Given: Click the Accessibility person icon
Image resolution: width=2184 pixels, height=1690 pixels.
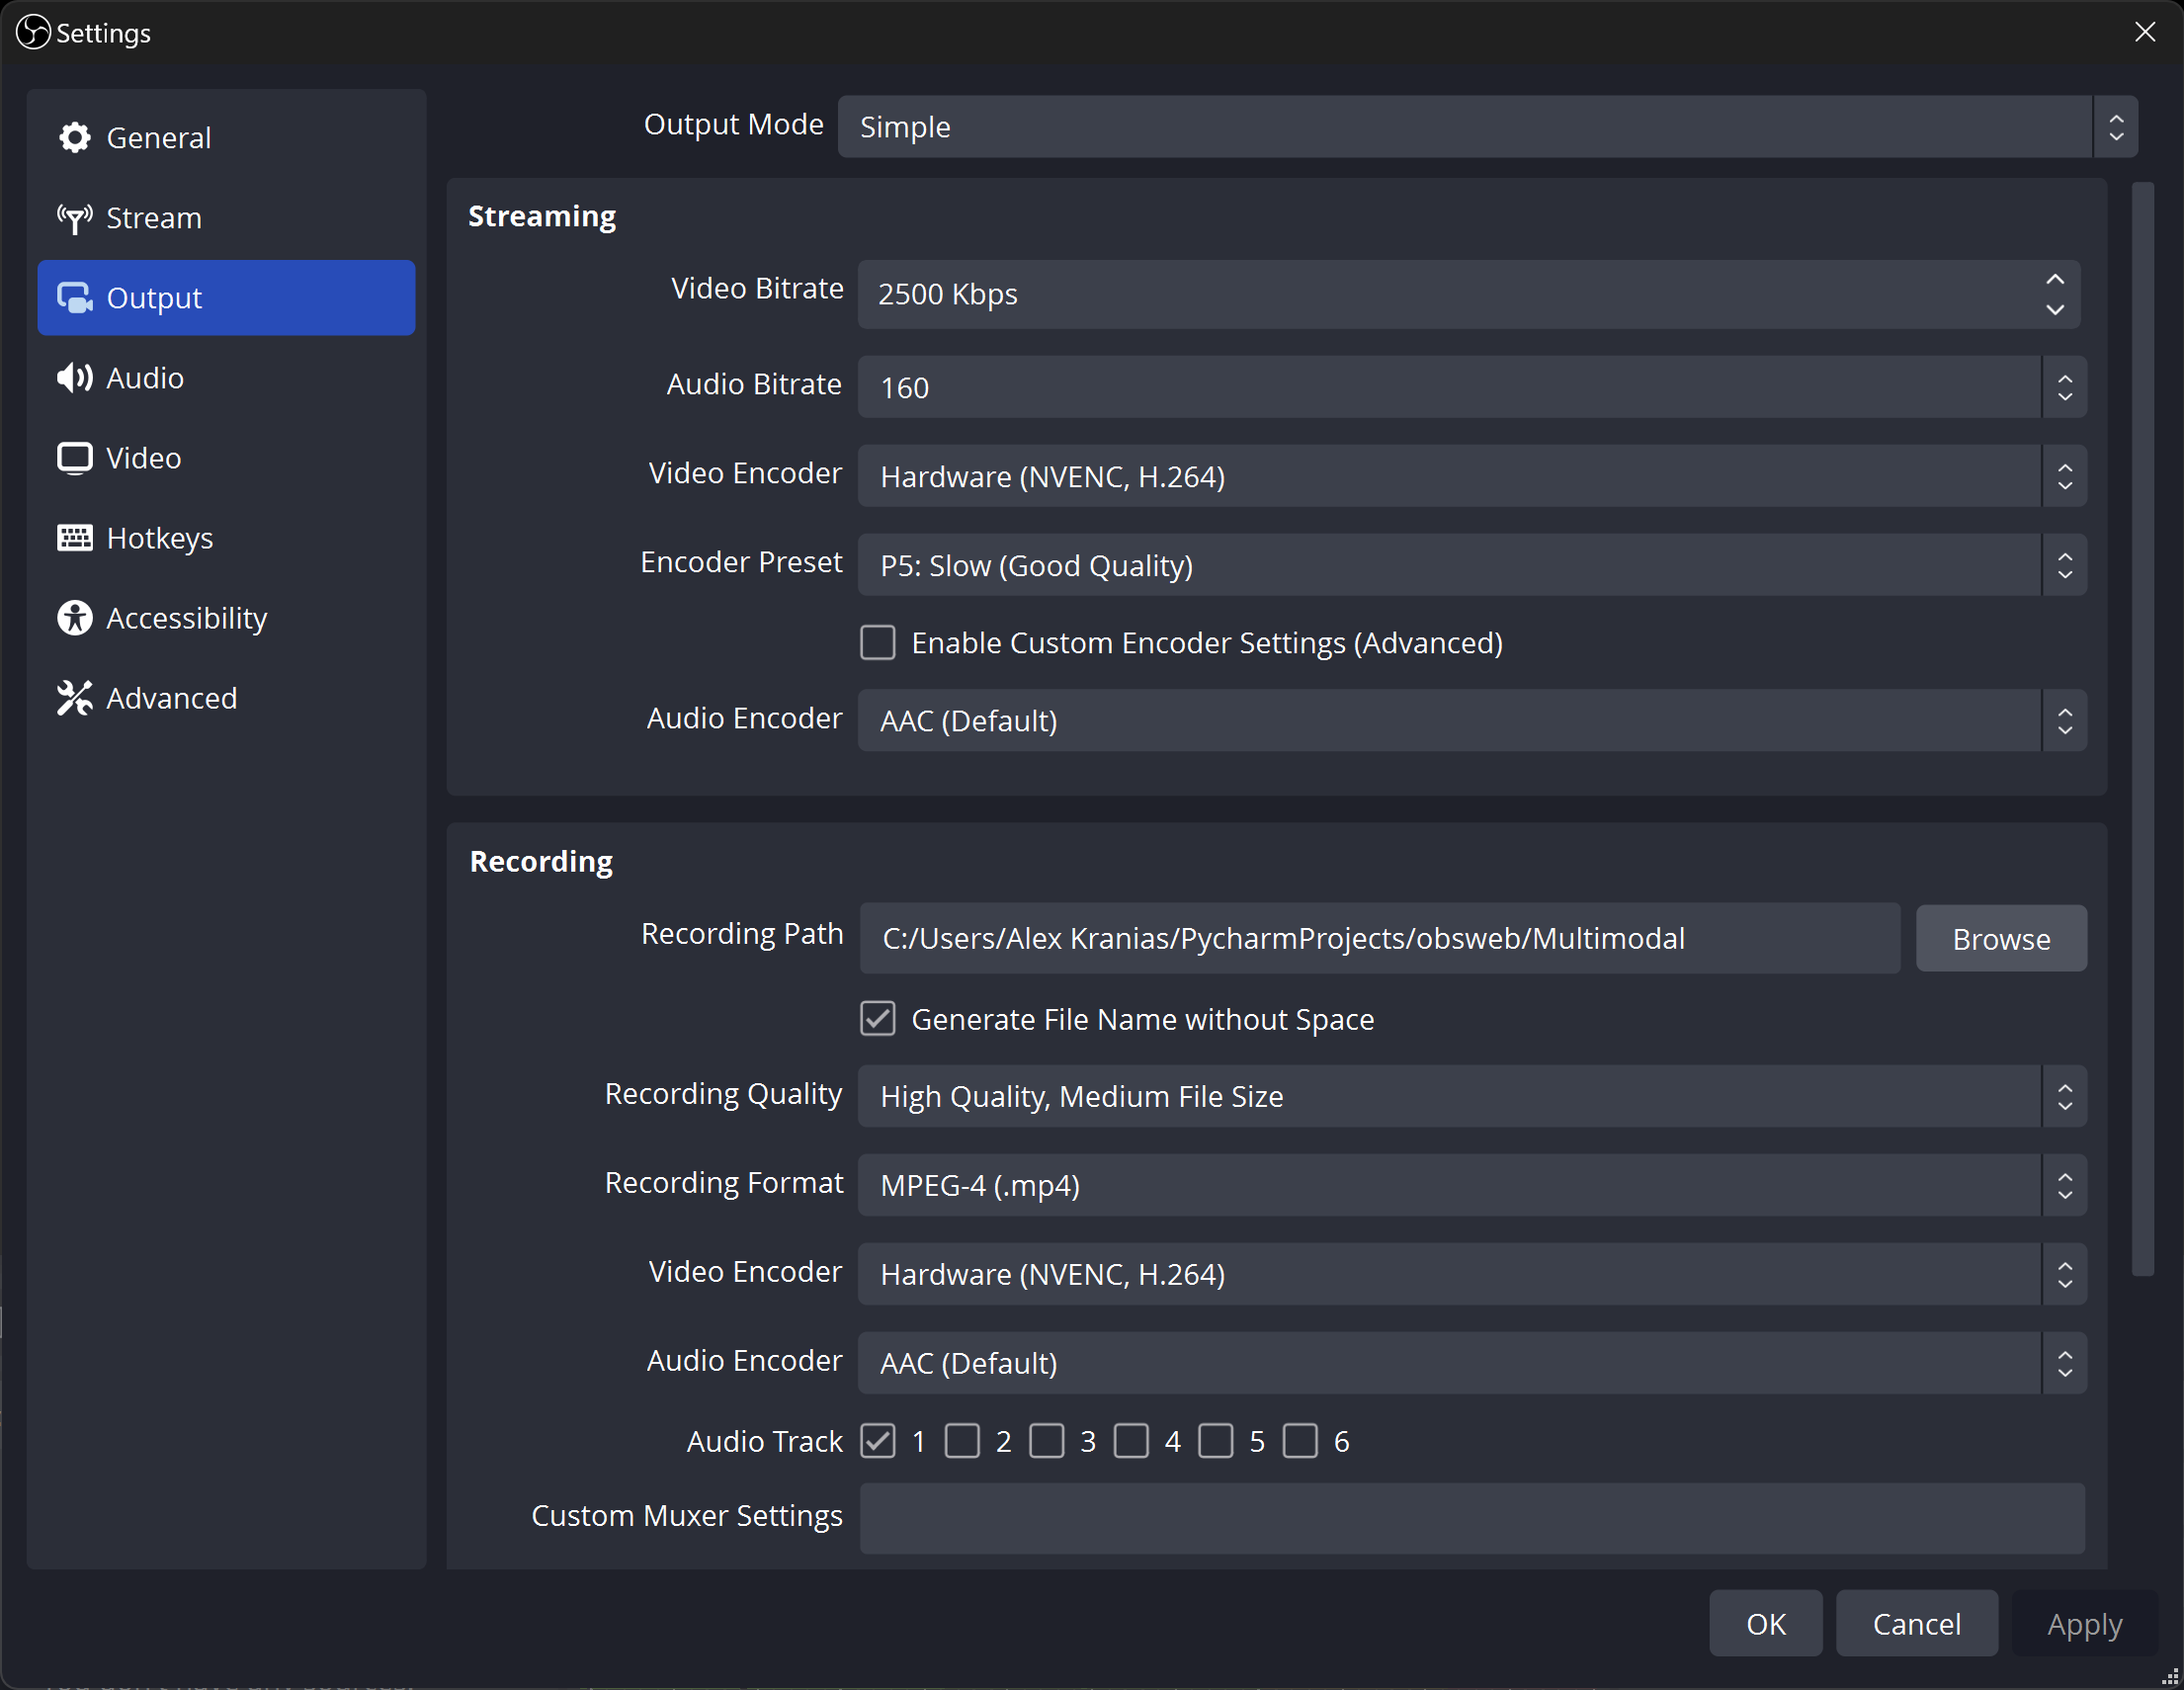Looking at the screenshot, I should pyautogui.click(x=74, y=618).
